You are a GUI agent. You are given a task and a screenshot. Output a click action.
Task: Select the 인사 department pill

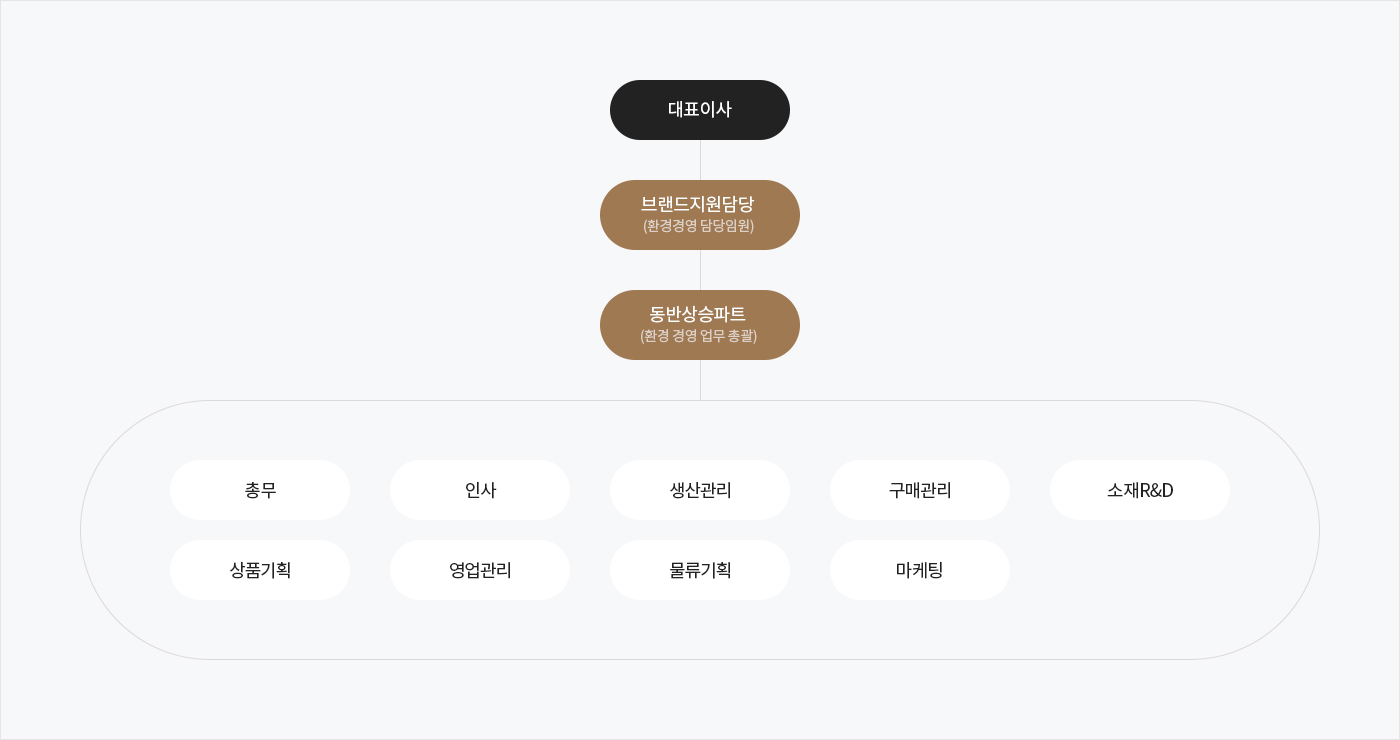point(480,490)
